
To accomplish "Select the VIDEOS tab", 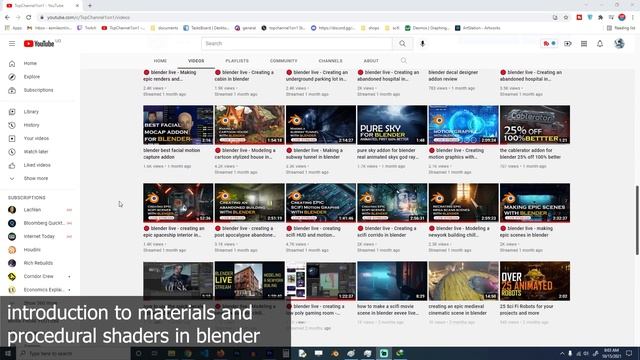I will click(196, 61).
